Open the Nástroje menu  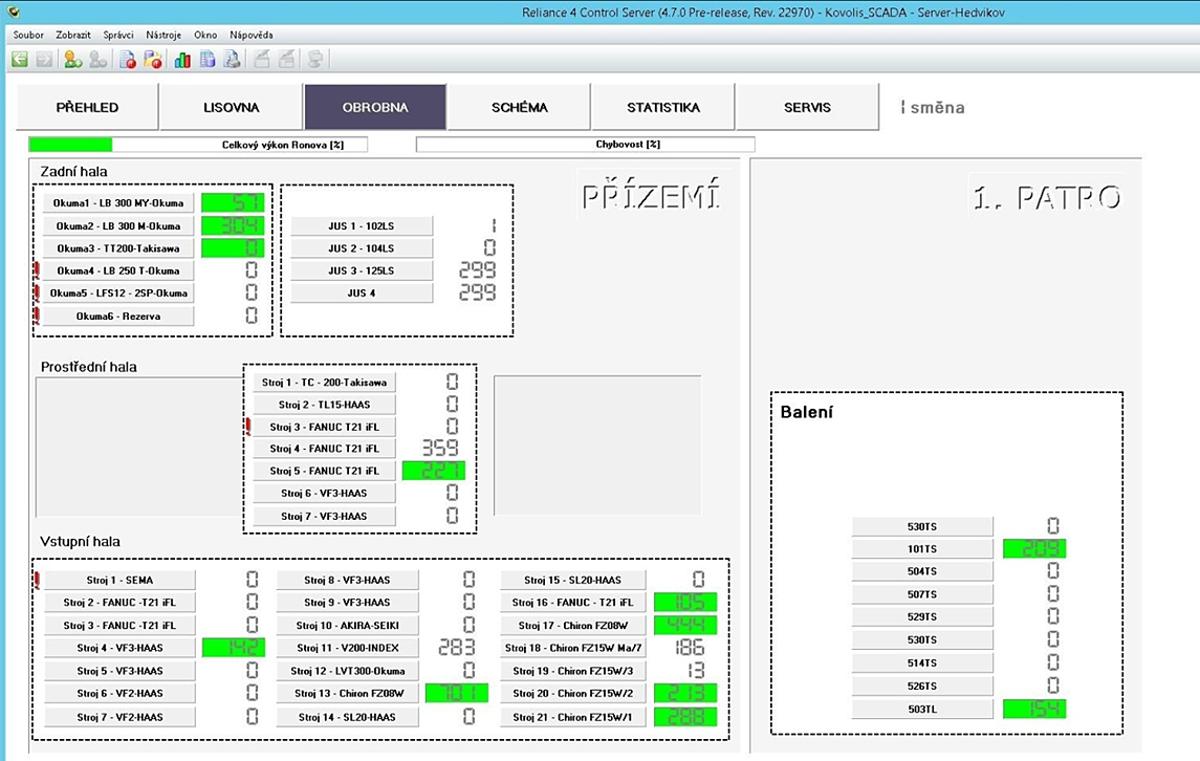(163, 34)
